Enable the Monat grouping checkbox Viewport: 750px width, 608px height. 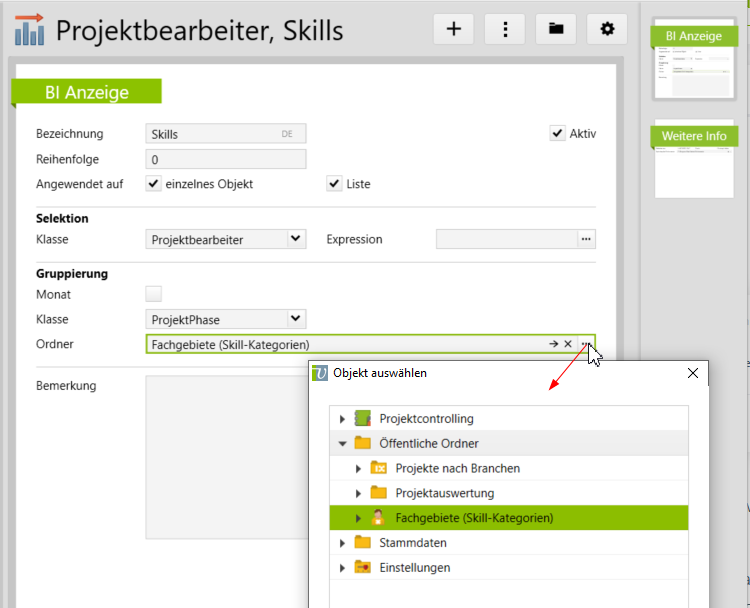point(154,294)
